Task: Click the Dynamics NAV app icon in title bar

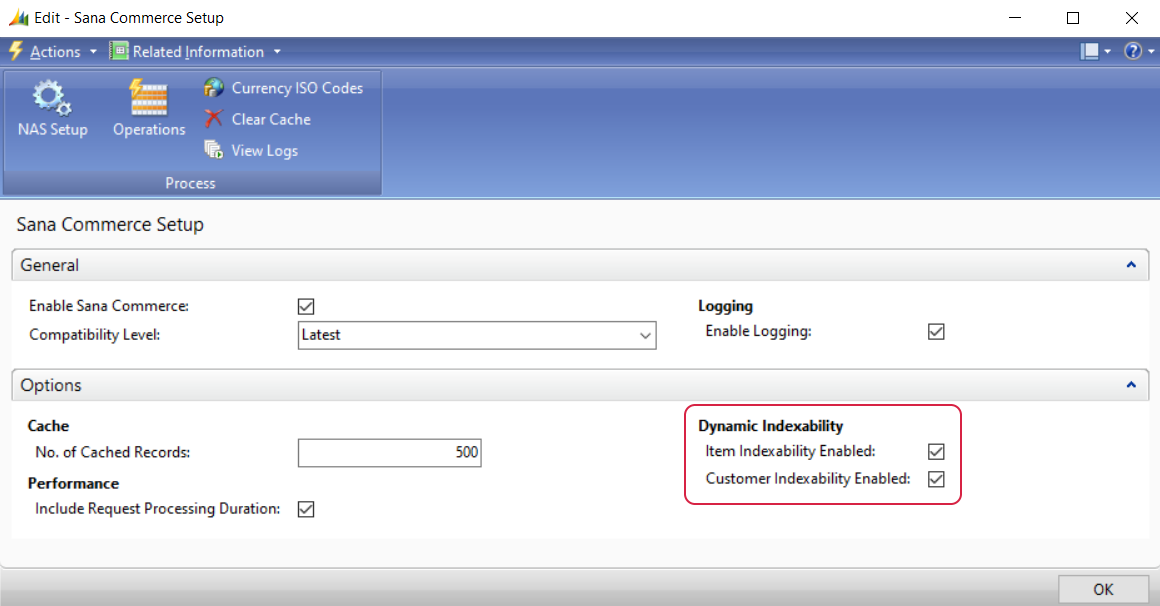Action: tap(18, 18)
